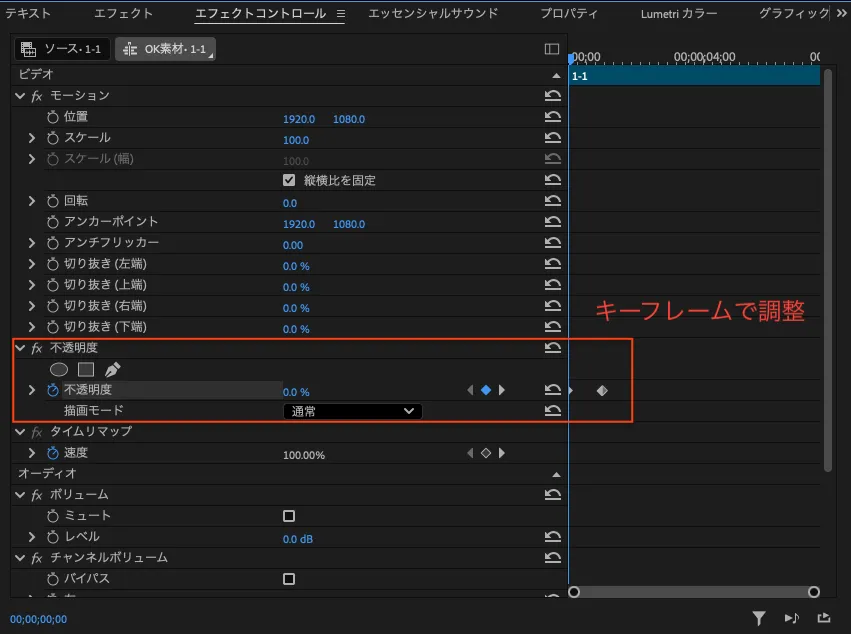Click the export frame icon at bottom right

[x=824, y=618]
